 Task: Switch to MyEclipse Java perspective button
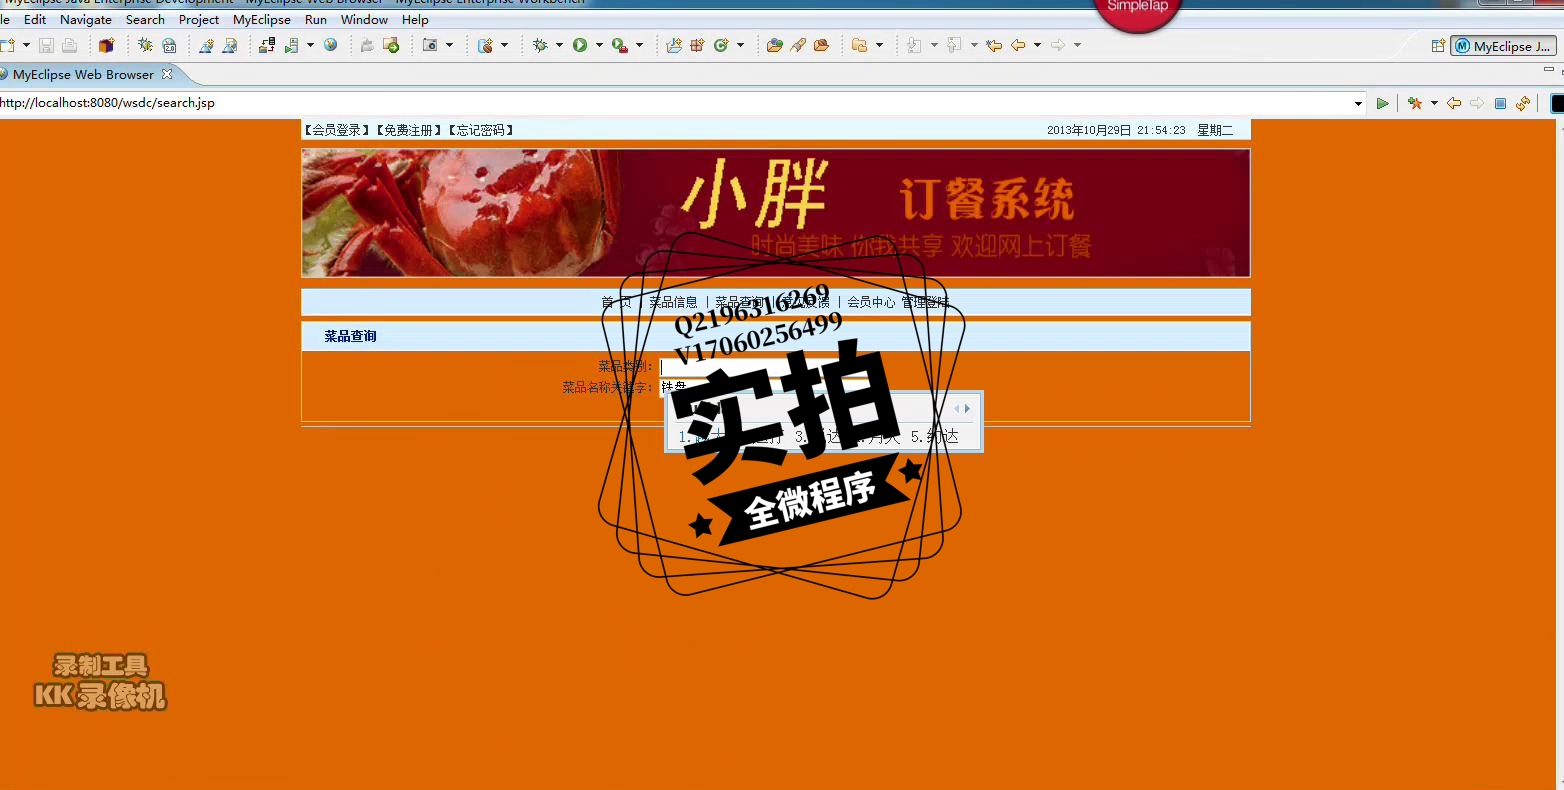1503,46
